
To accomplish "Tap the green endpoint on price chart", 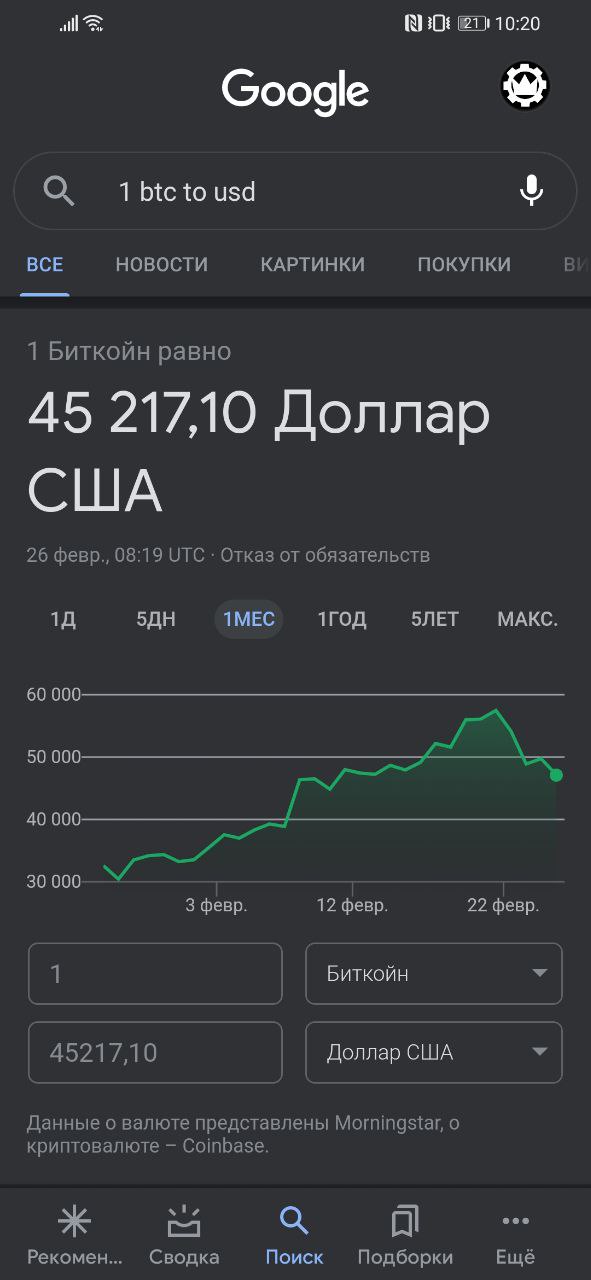I will coord(556,775).
